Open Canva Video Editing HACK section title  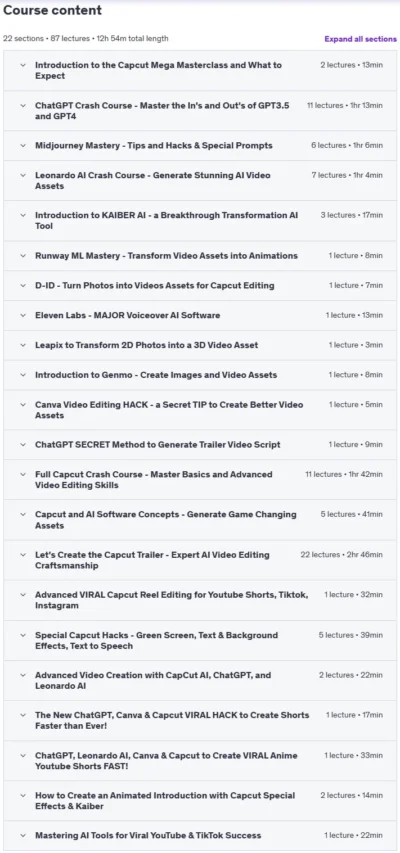(169, 410)
